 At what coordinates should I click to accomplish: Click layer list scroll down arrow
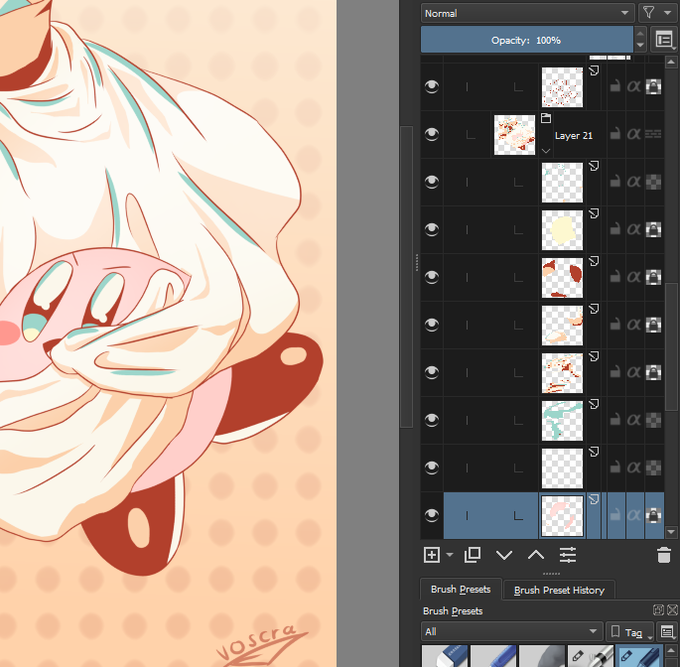671,532
